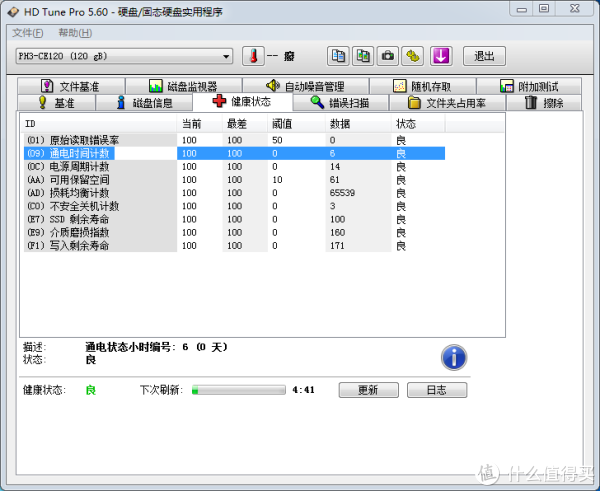Select the (E9) 介质磨损指数 row

234,232
